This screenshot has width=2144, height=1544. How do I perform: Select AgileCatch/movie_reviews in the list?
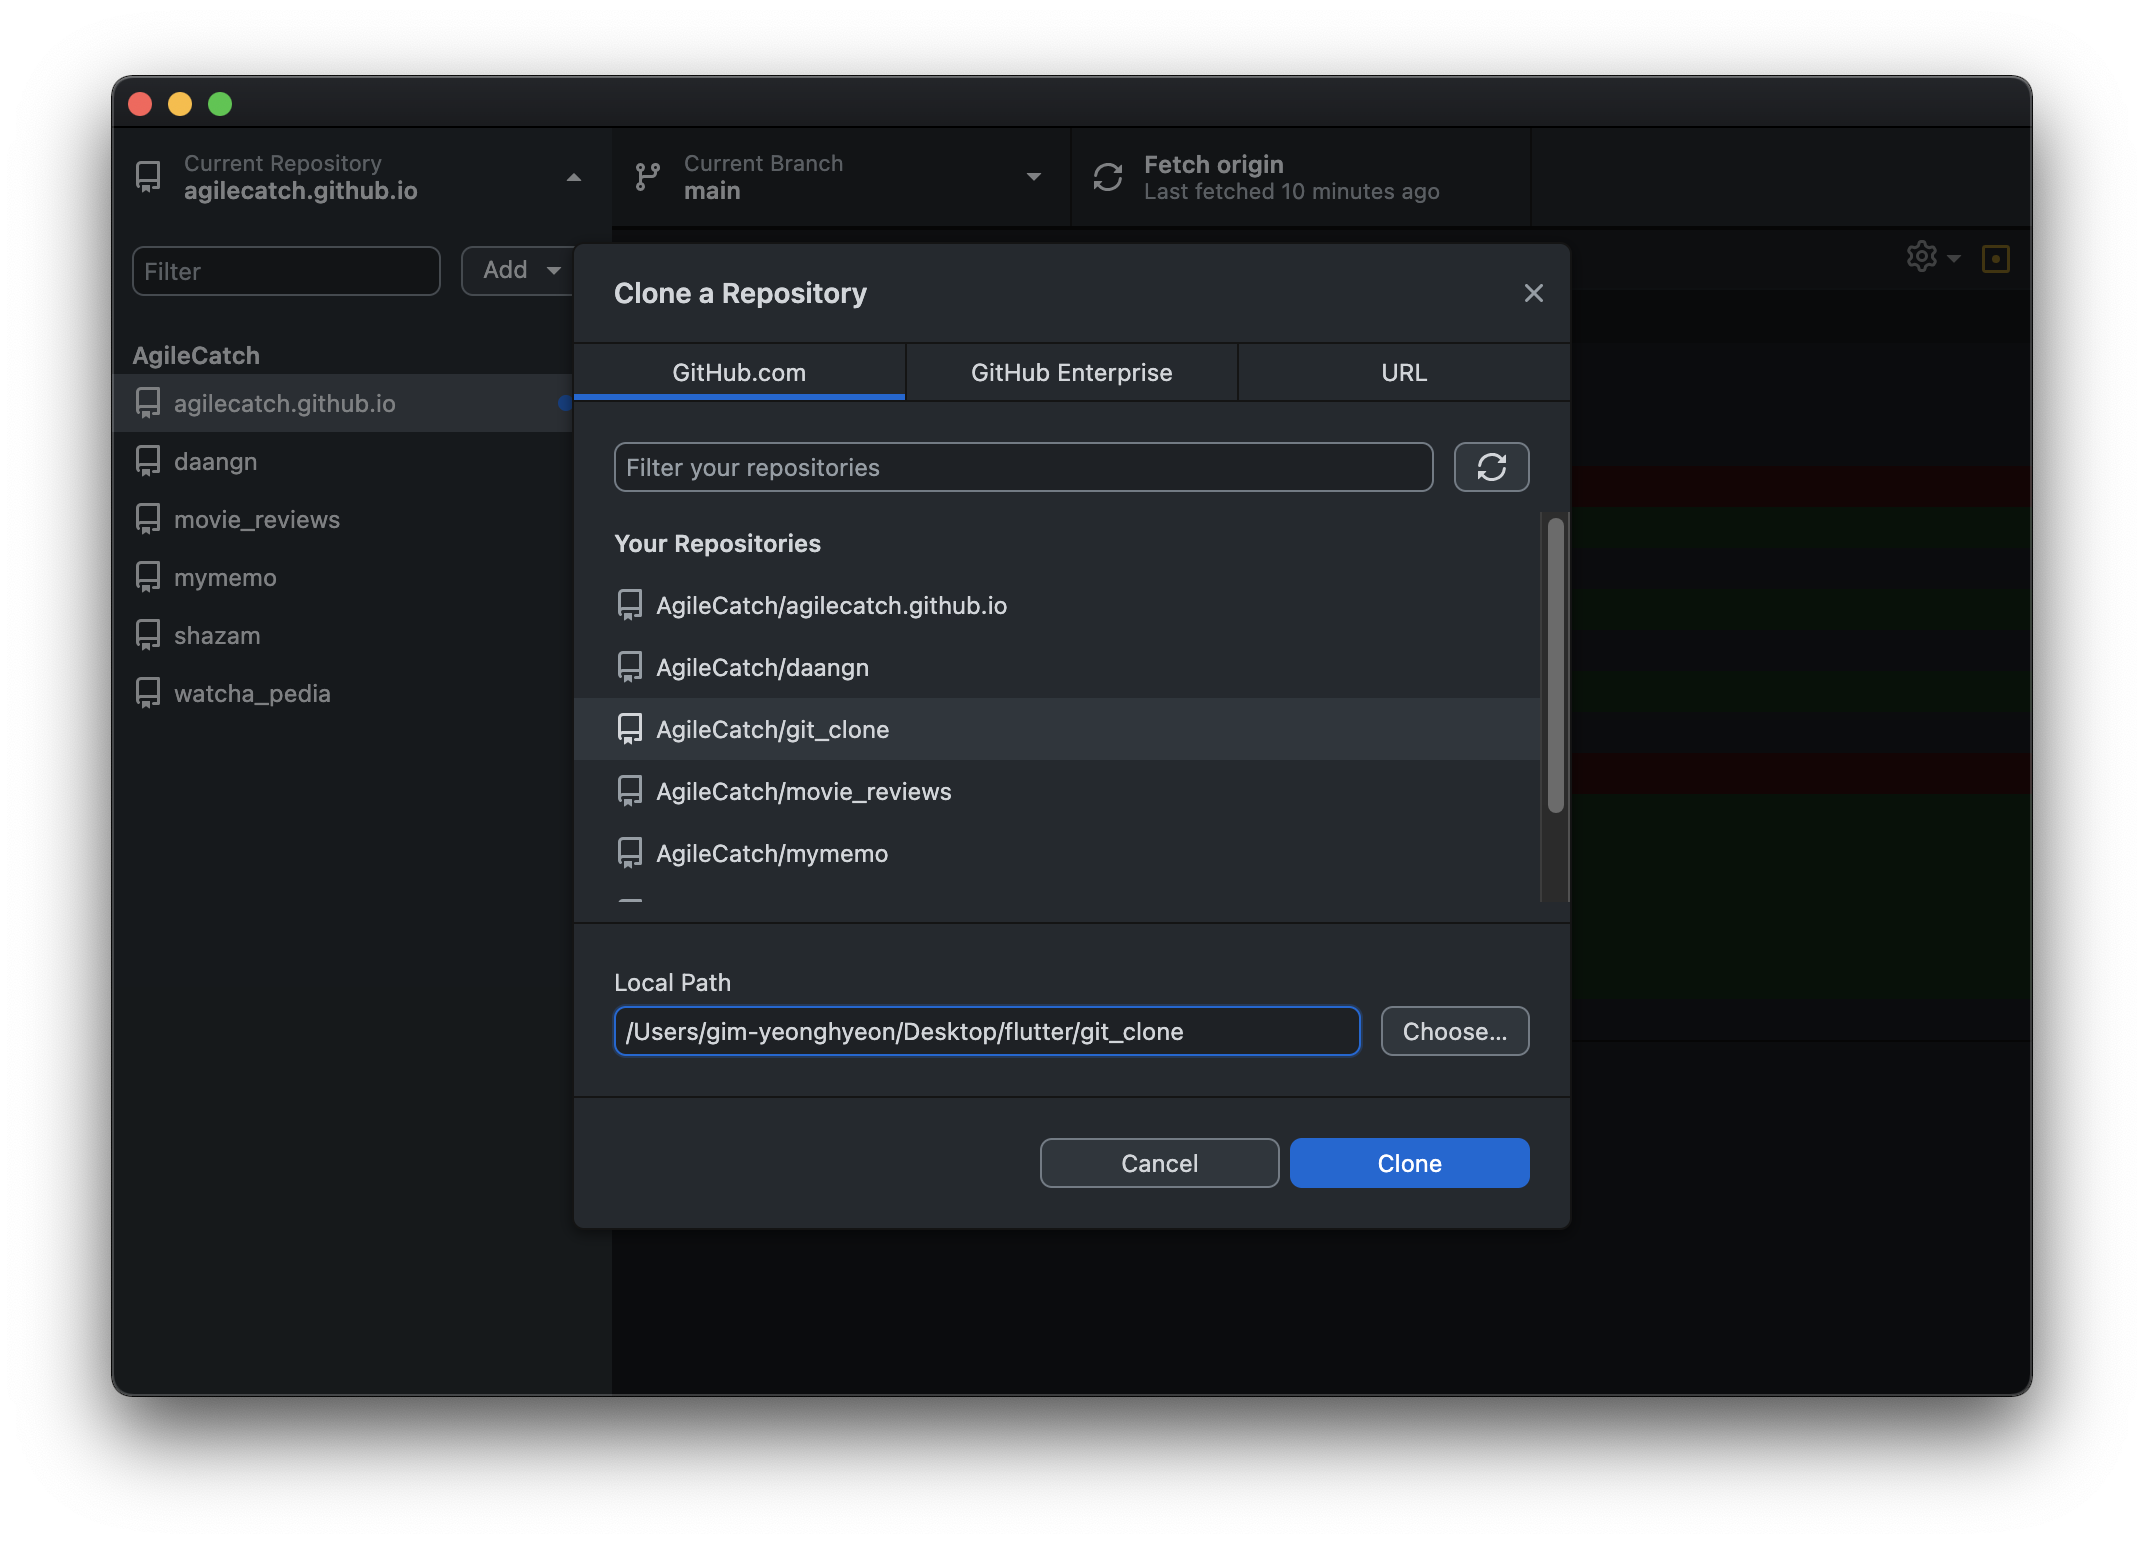pyautogui.click(x=1057, y=791)
